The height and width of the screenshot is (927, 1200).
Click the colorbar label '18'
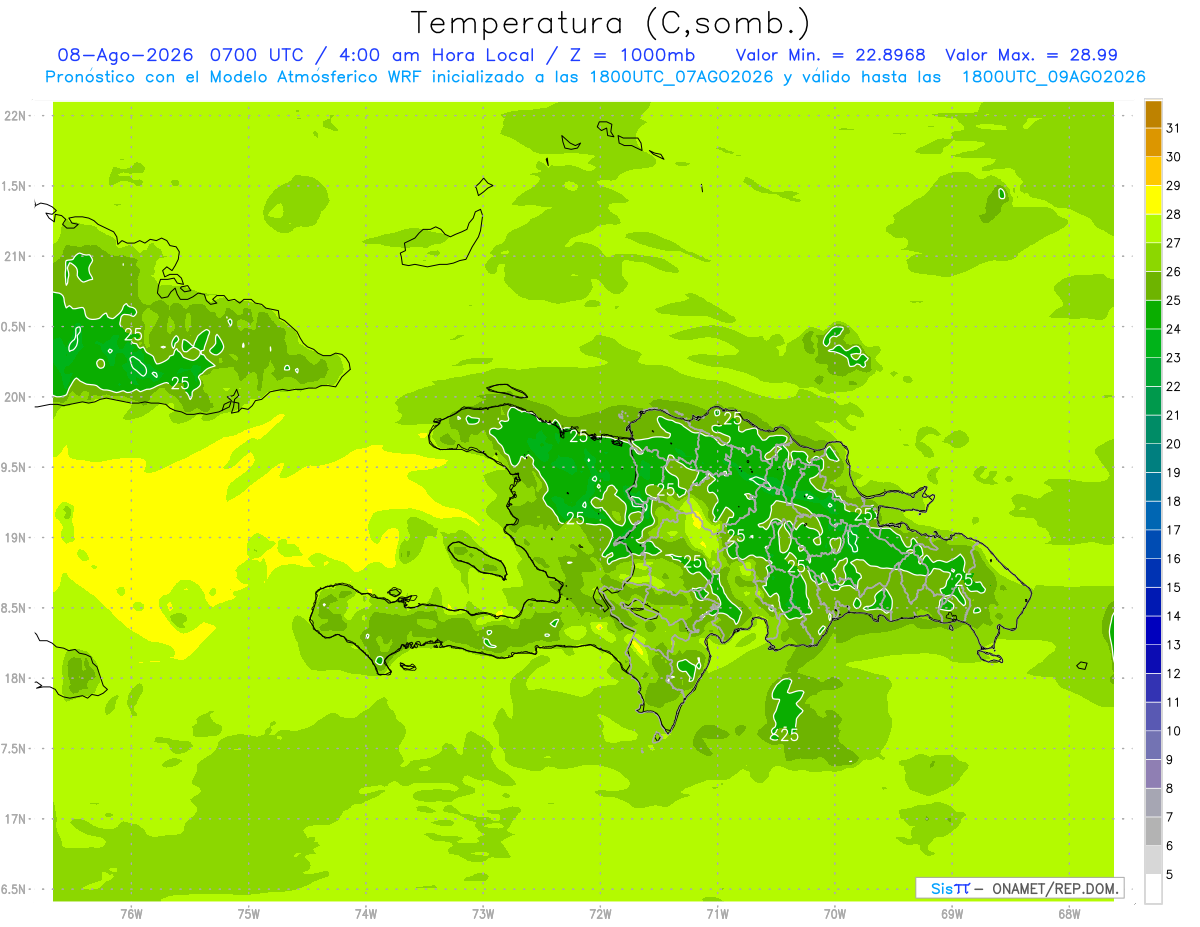point(1173,501)
